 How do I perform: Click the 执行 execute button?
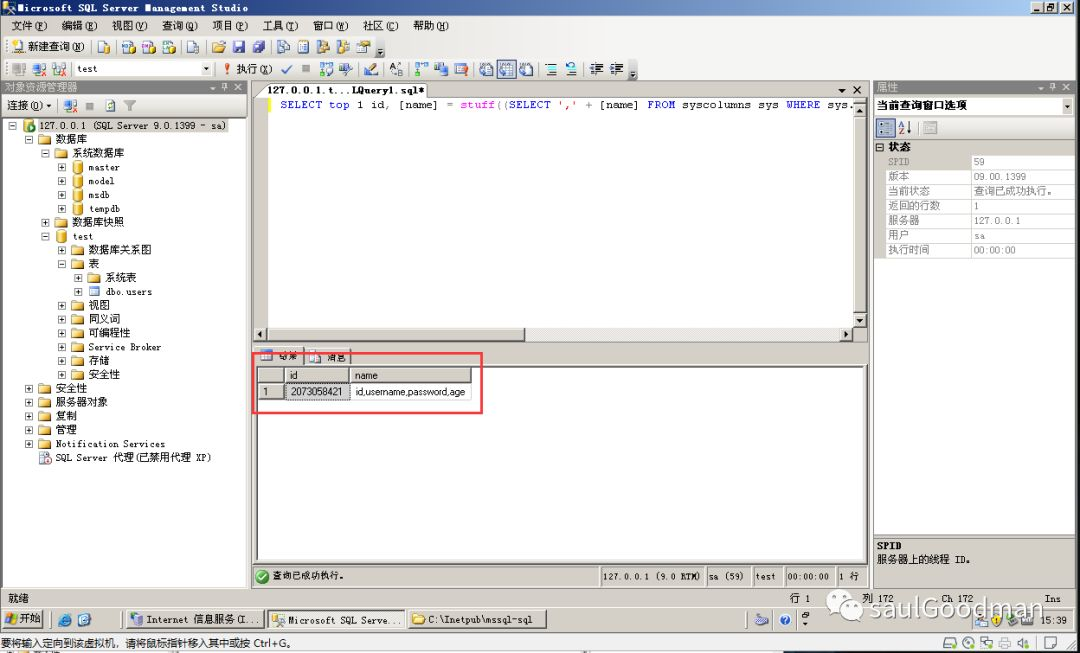(247, 69)
